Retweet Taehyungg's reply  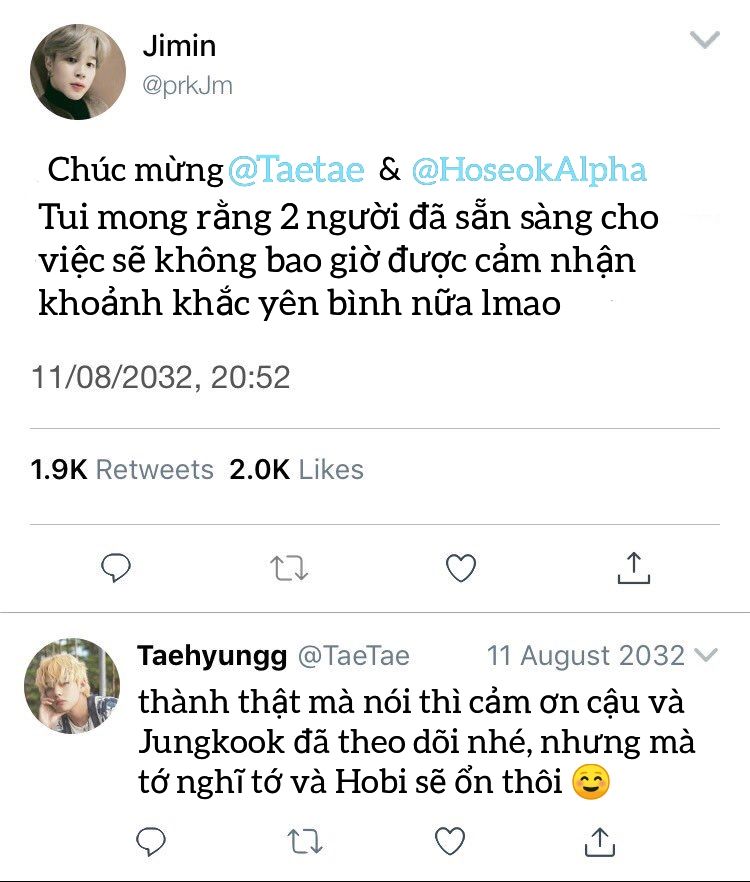[299, 840]
